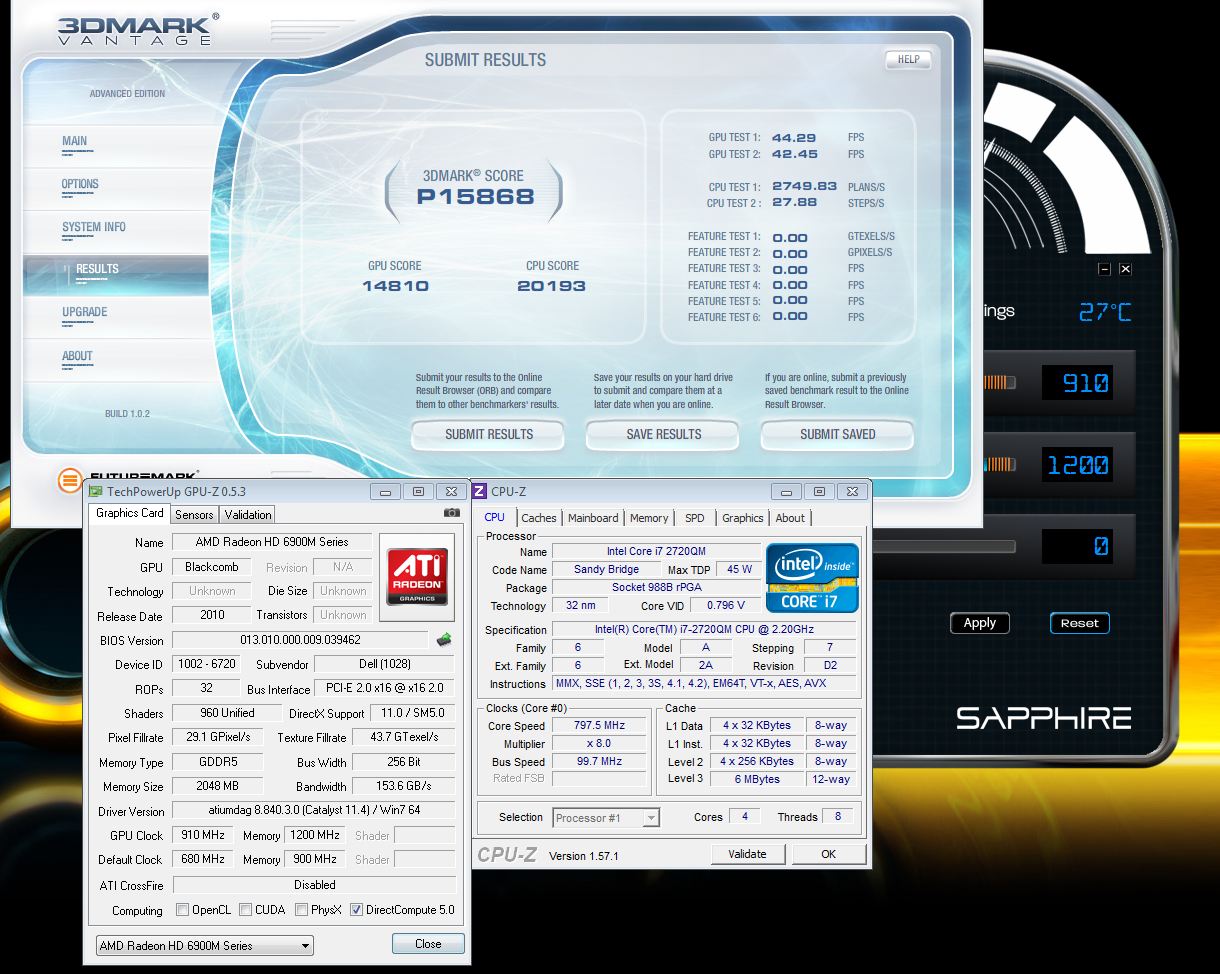Open the About tab in CPU-Z
The height and width of the screenshot is (974, 1220).
point(790,518)
